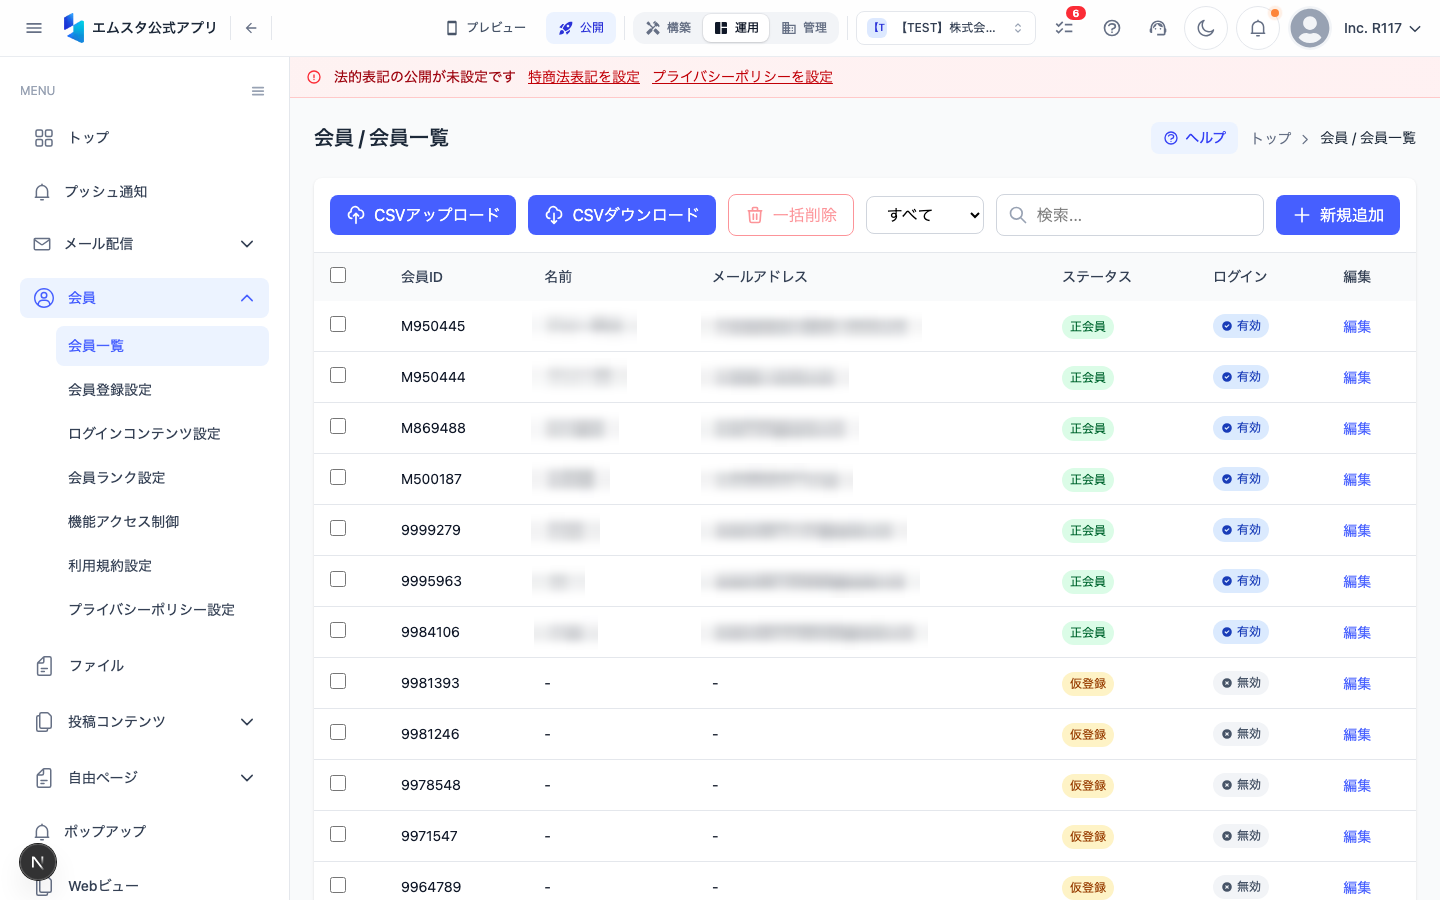1440x900 pixels.
Task: Click the プッシュ通知 bell icon in sidebar
Action: 42,192
